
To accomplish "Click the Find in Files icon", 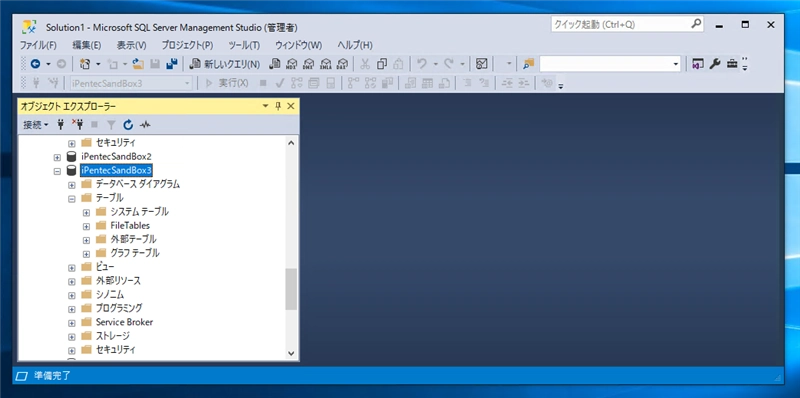I will (x=528, y=64).
